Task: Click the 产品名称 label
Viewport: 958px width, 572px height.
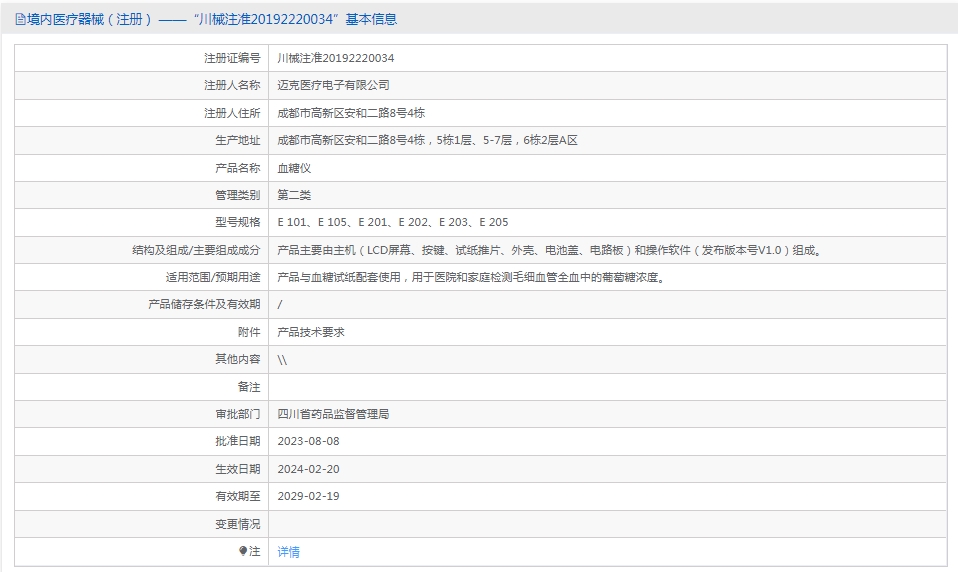Action: pos(238,168)
